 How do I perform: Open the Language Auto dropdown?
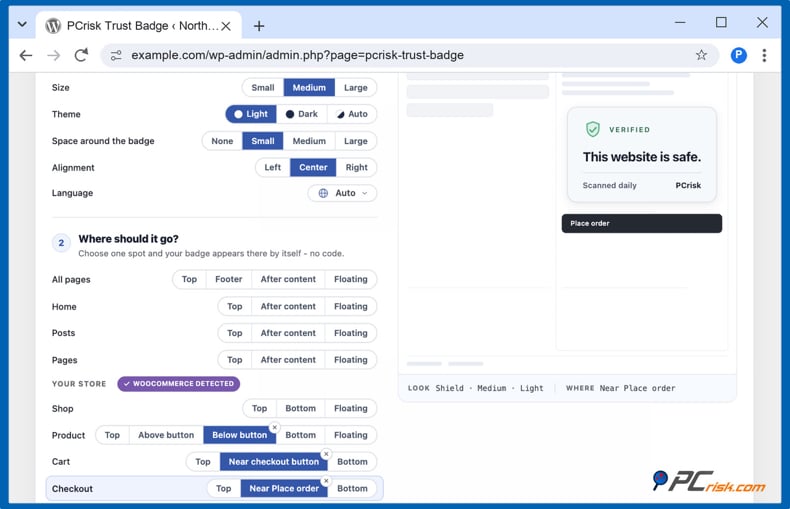(342, 193)
